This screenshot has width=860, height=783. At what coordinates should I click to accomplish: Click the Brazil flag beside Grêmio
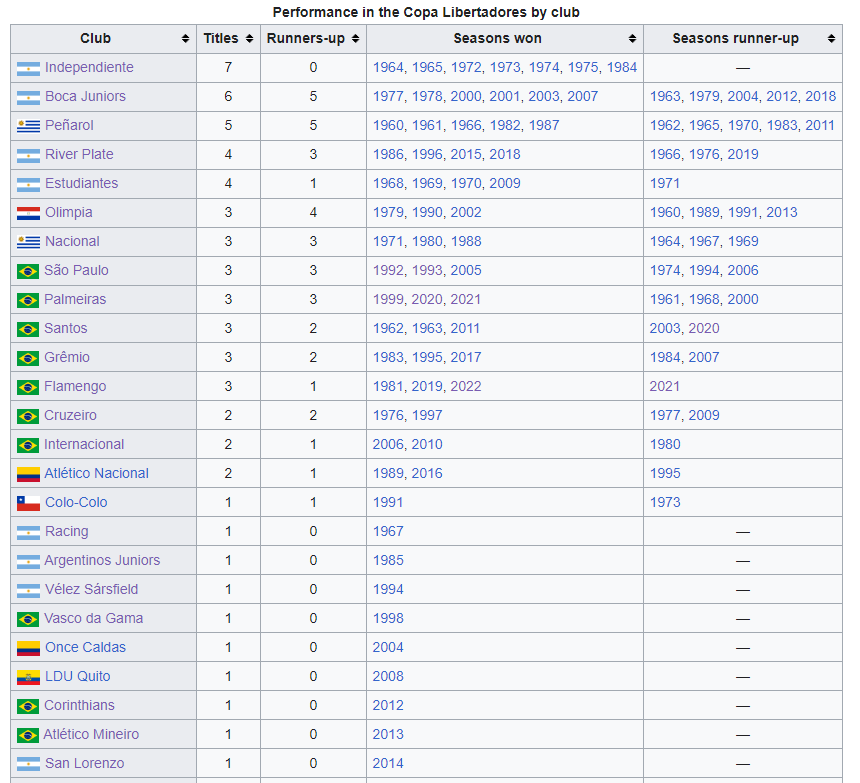[x=28, y=358]
